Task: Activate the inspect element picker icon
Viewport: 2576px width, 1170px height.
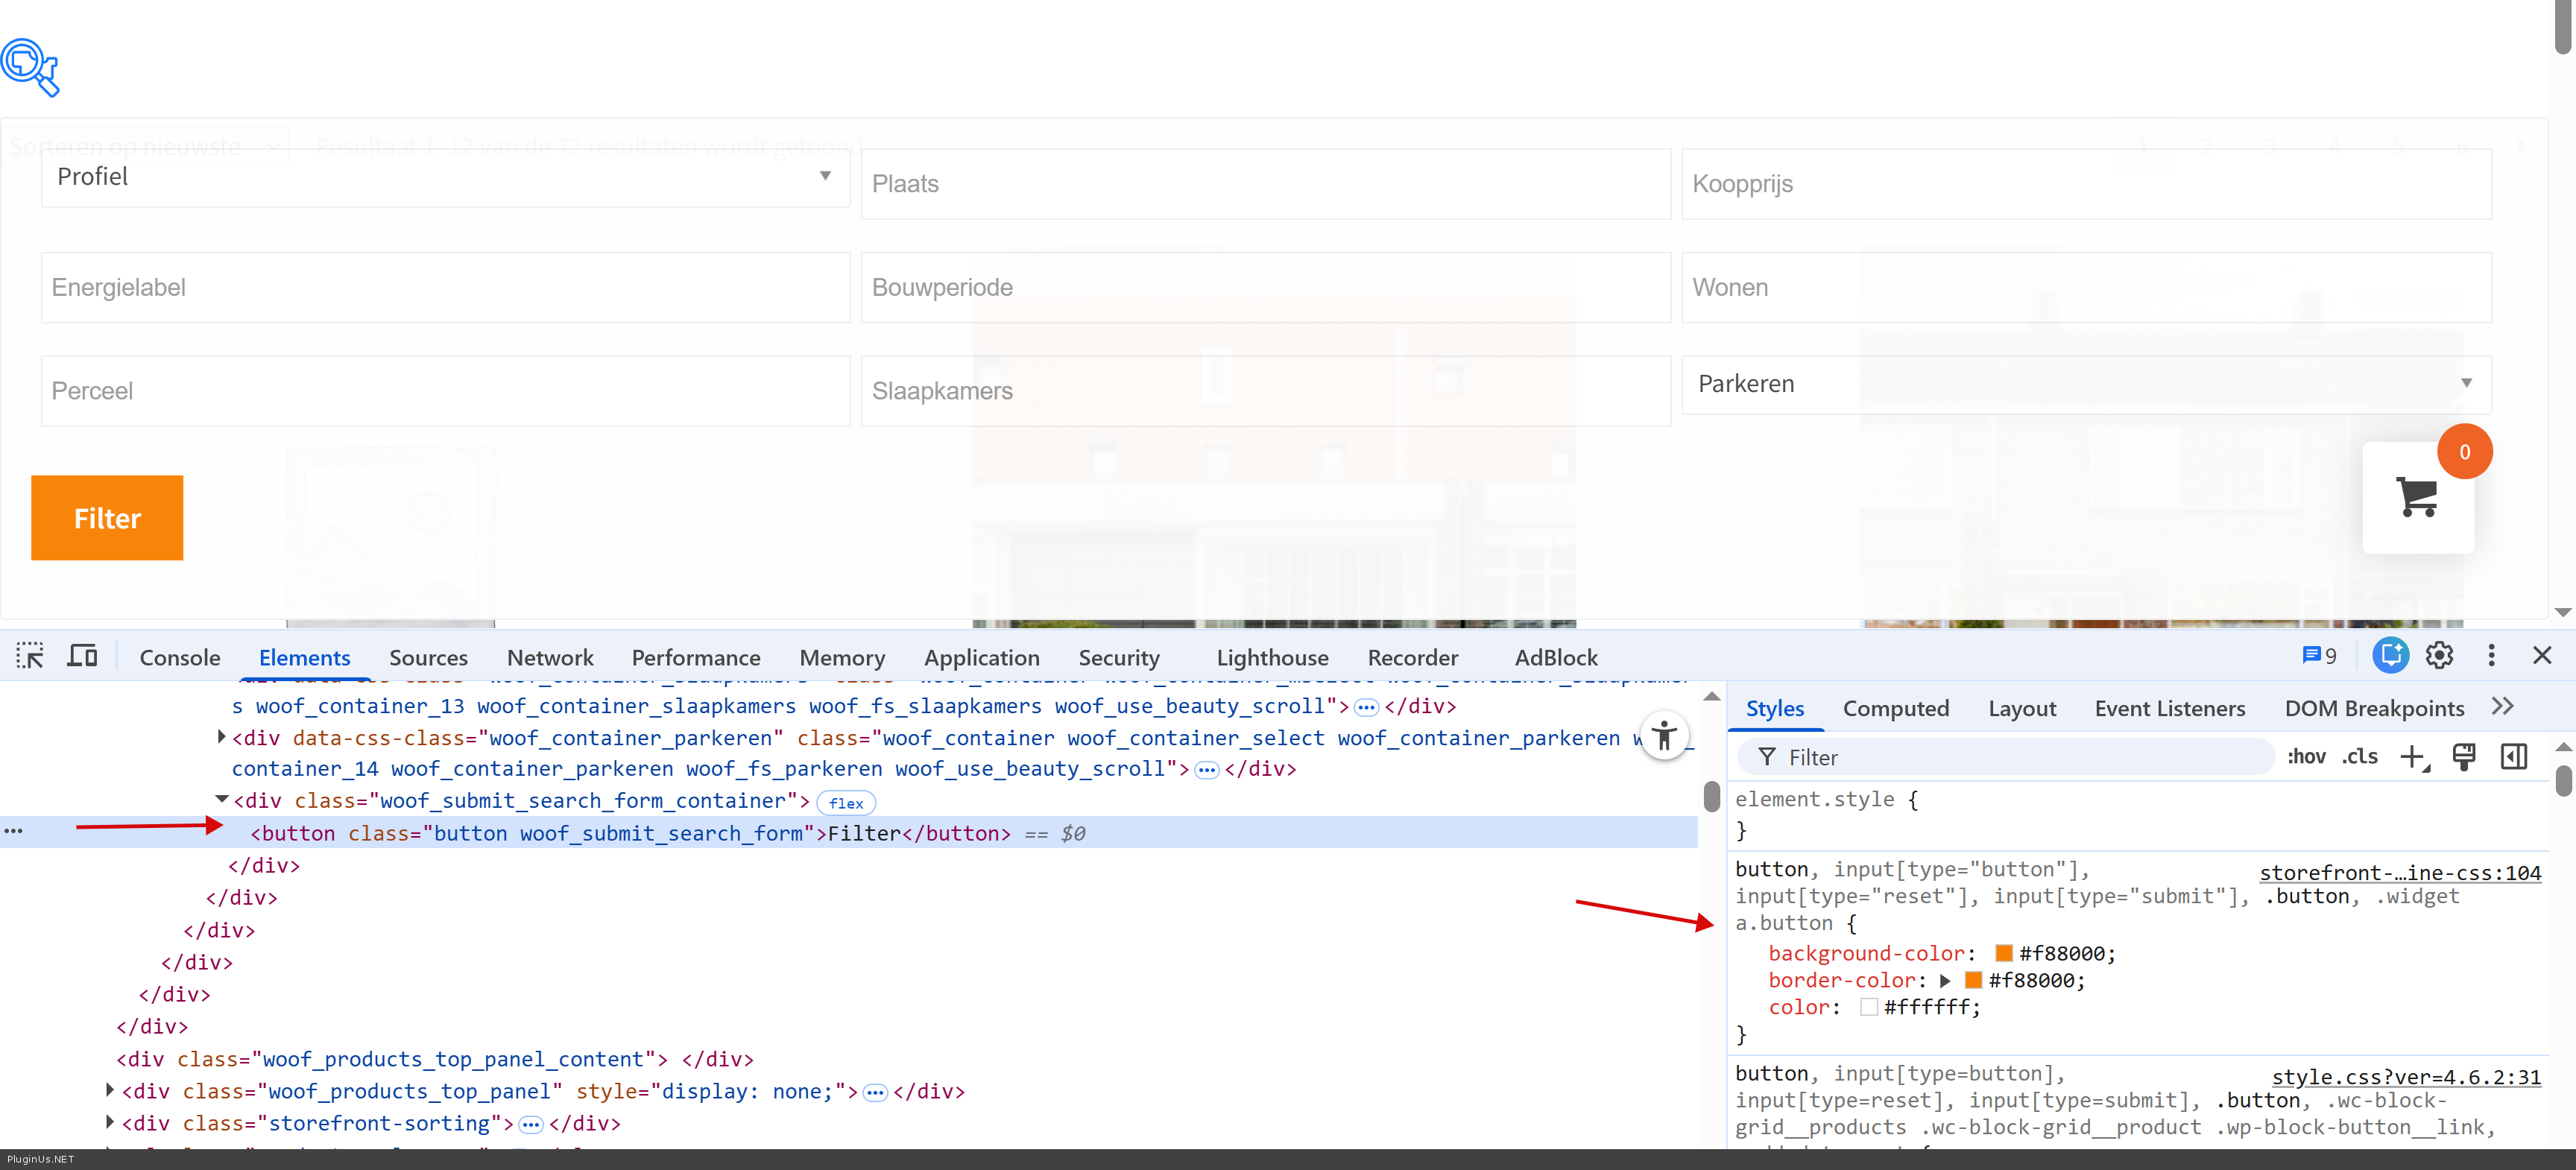Action: coord(30,656)
